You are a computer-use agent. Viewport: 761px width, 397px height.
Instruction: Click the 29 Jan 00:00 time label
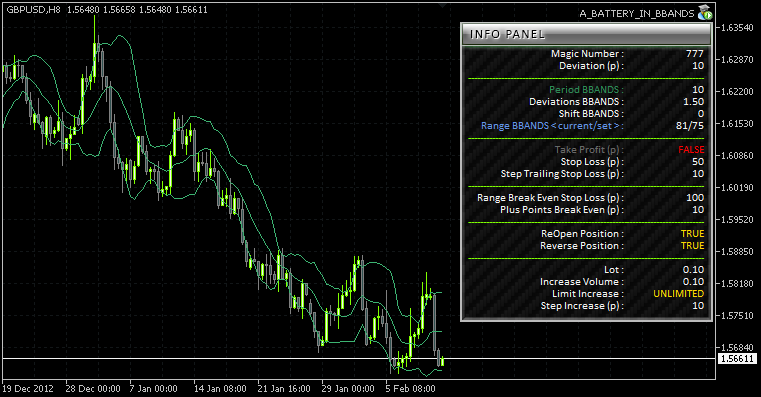click(348, 389)
